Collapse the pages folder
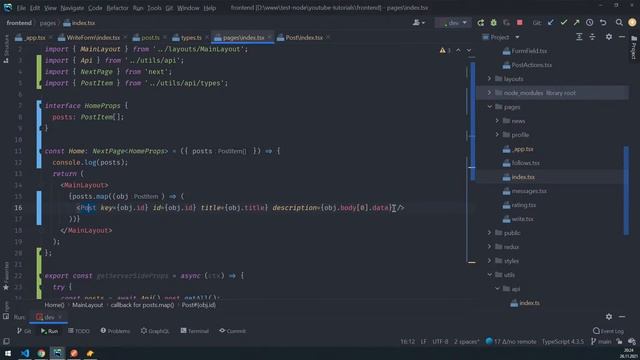The height and width of the screenshot is (360, 640). (x=489, y=107)
